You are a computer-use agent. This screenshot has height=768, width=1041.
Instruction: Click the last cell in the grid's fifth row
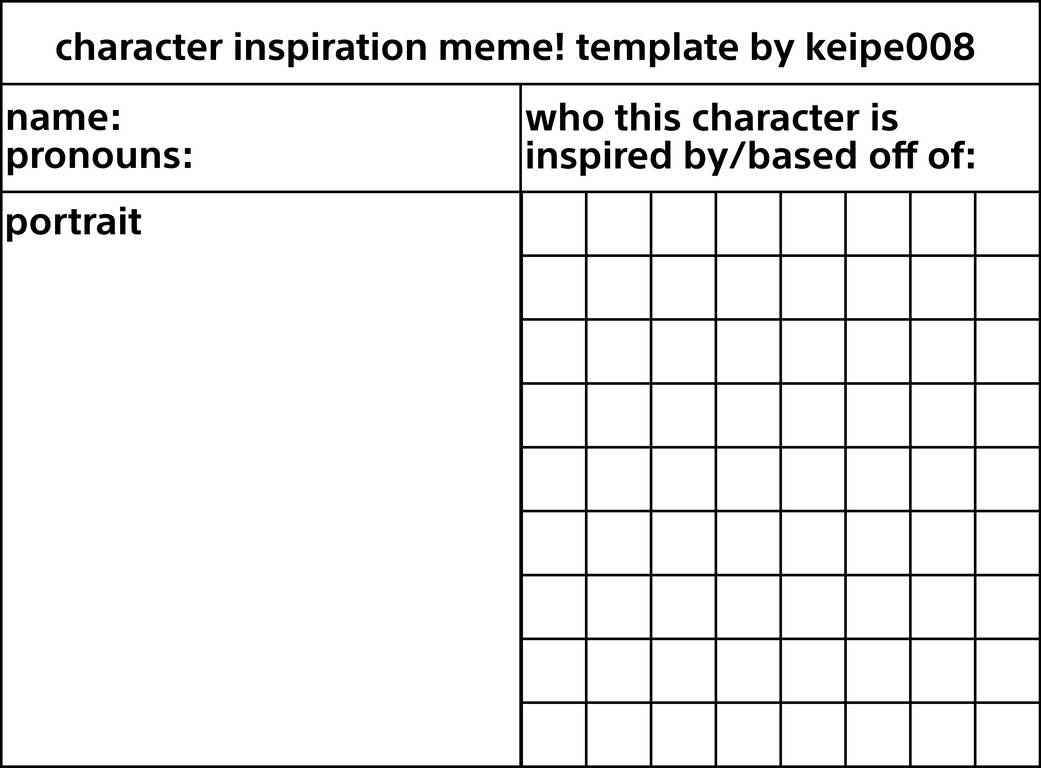(x=1007, y=479)
